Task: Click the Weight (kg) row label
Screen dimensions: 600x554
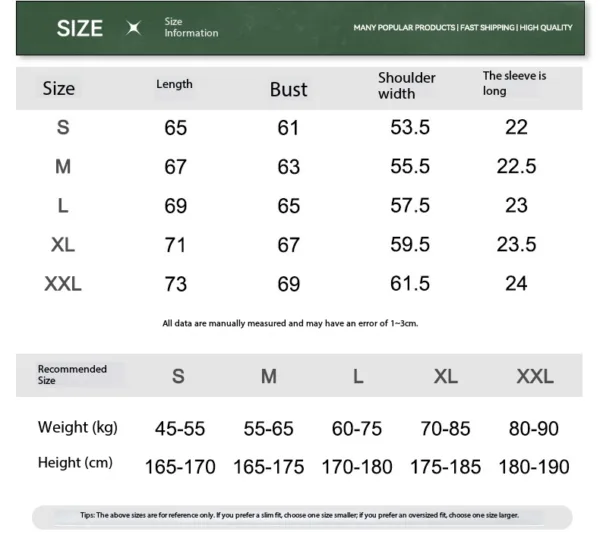Action: point(78,428)
